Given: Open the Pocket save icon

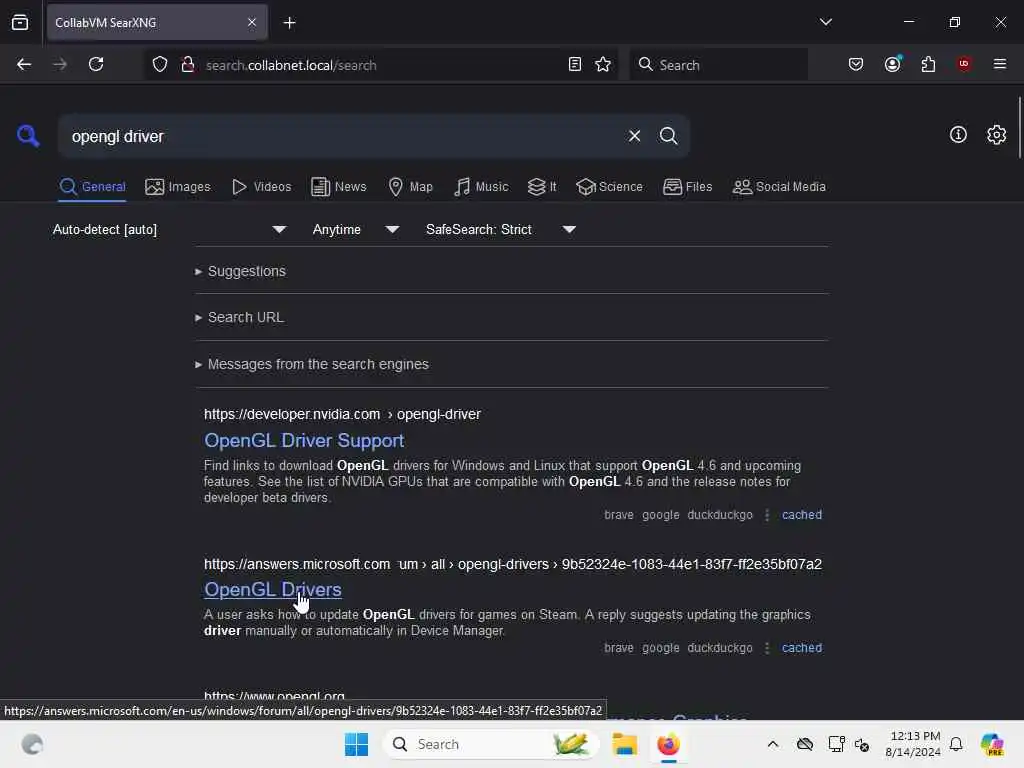Looking at the screenshot, I should 856,65.
